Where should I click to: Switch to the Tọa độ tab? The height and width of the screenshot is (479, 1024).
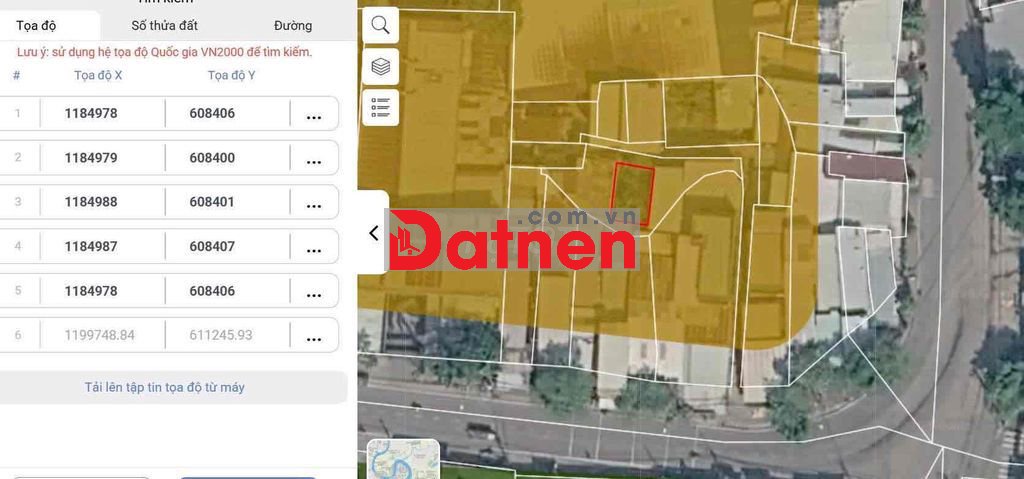(x=36, y=25)
